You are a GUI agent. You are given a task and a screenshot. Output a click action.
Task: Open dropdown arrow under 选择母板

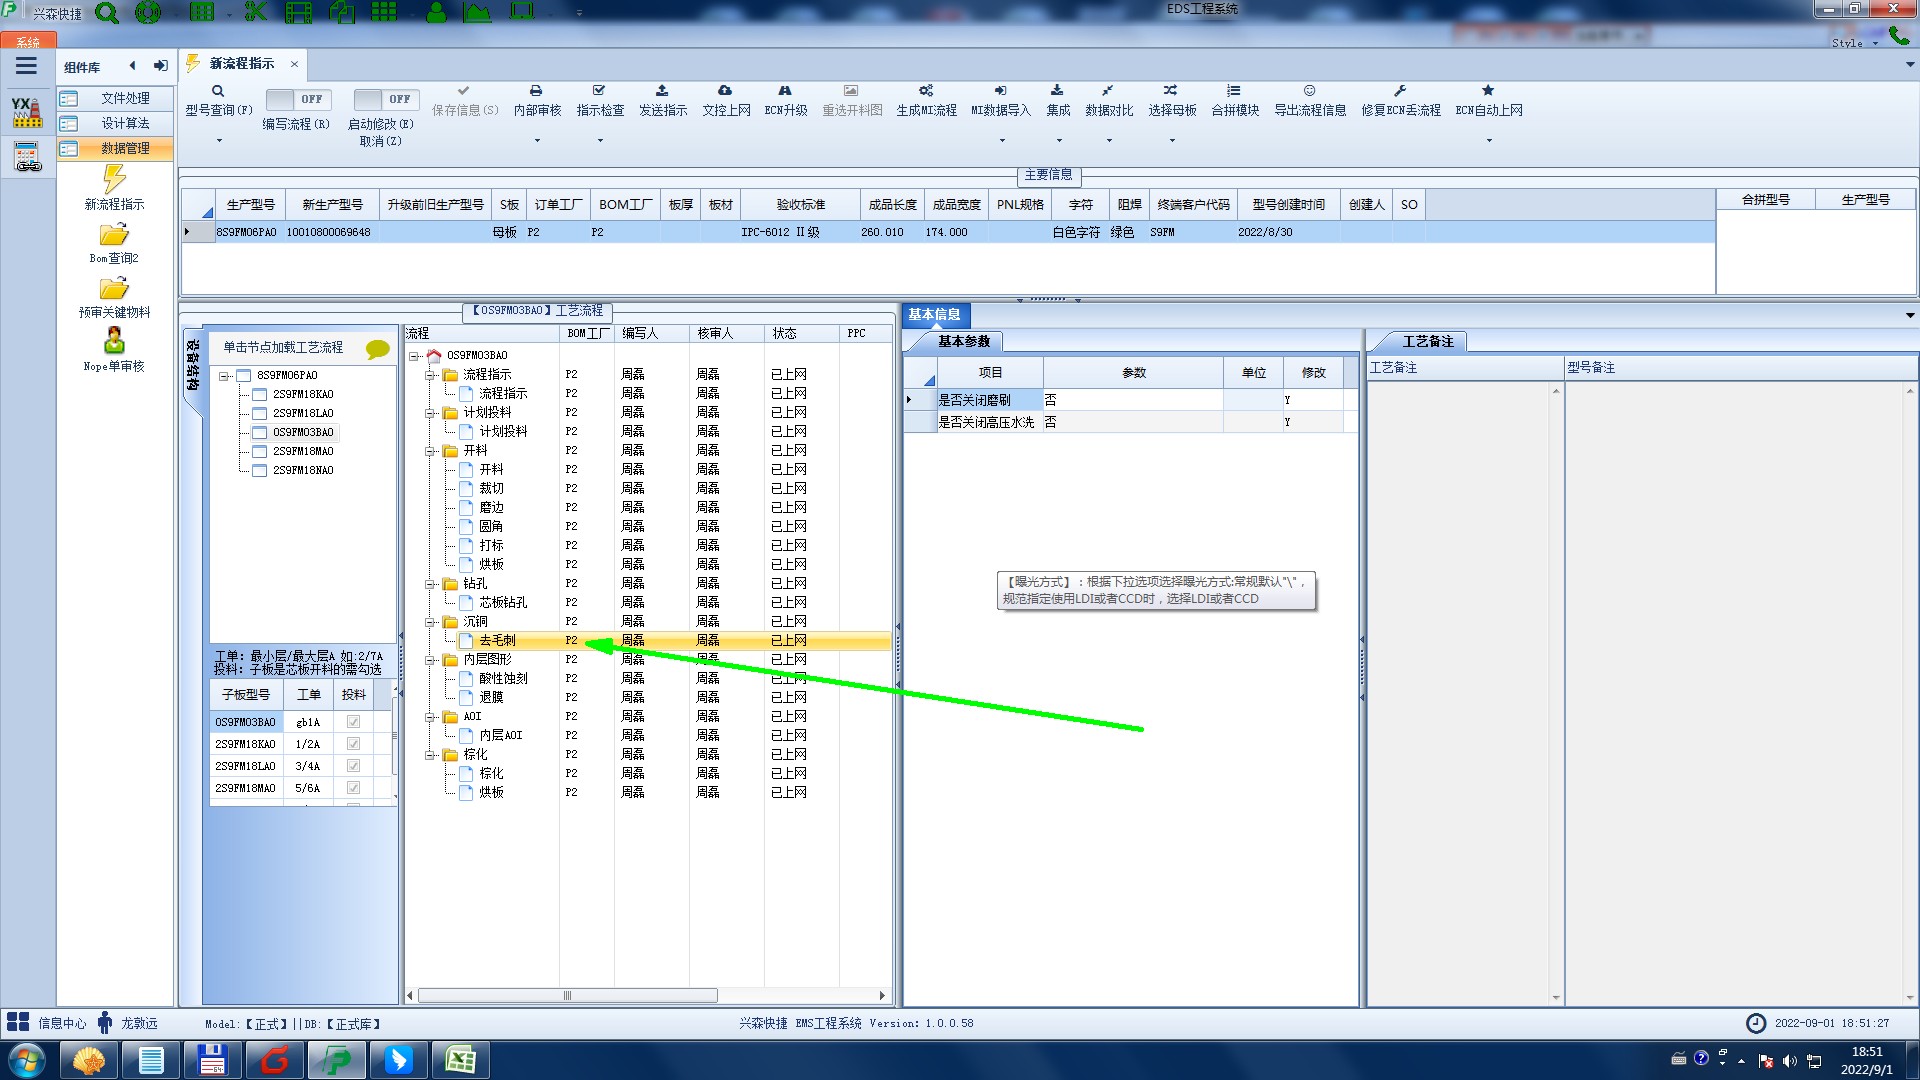pyautogui.click(x=1172, y=140)
